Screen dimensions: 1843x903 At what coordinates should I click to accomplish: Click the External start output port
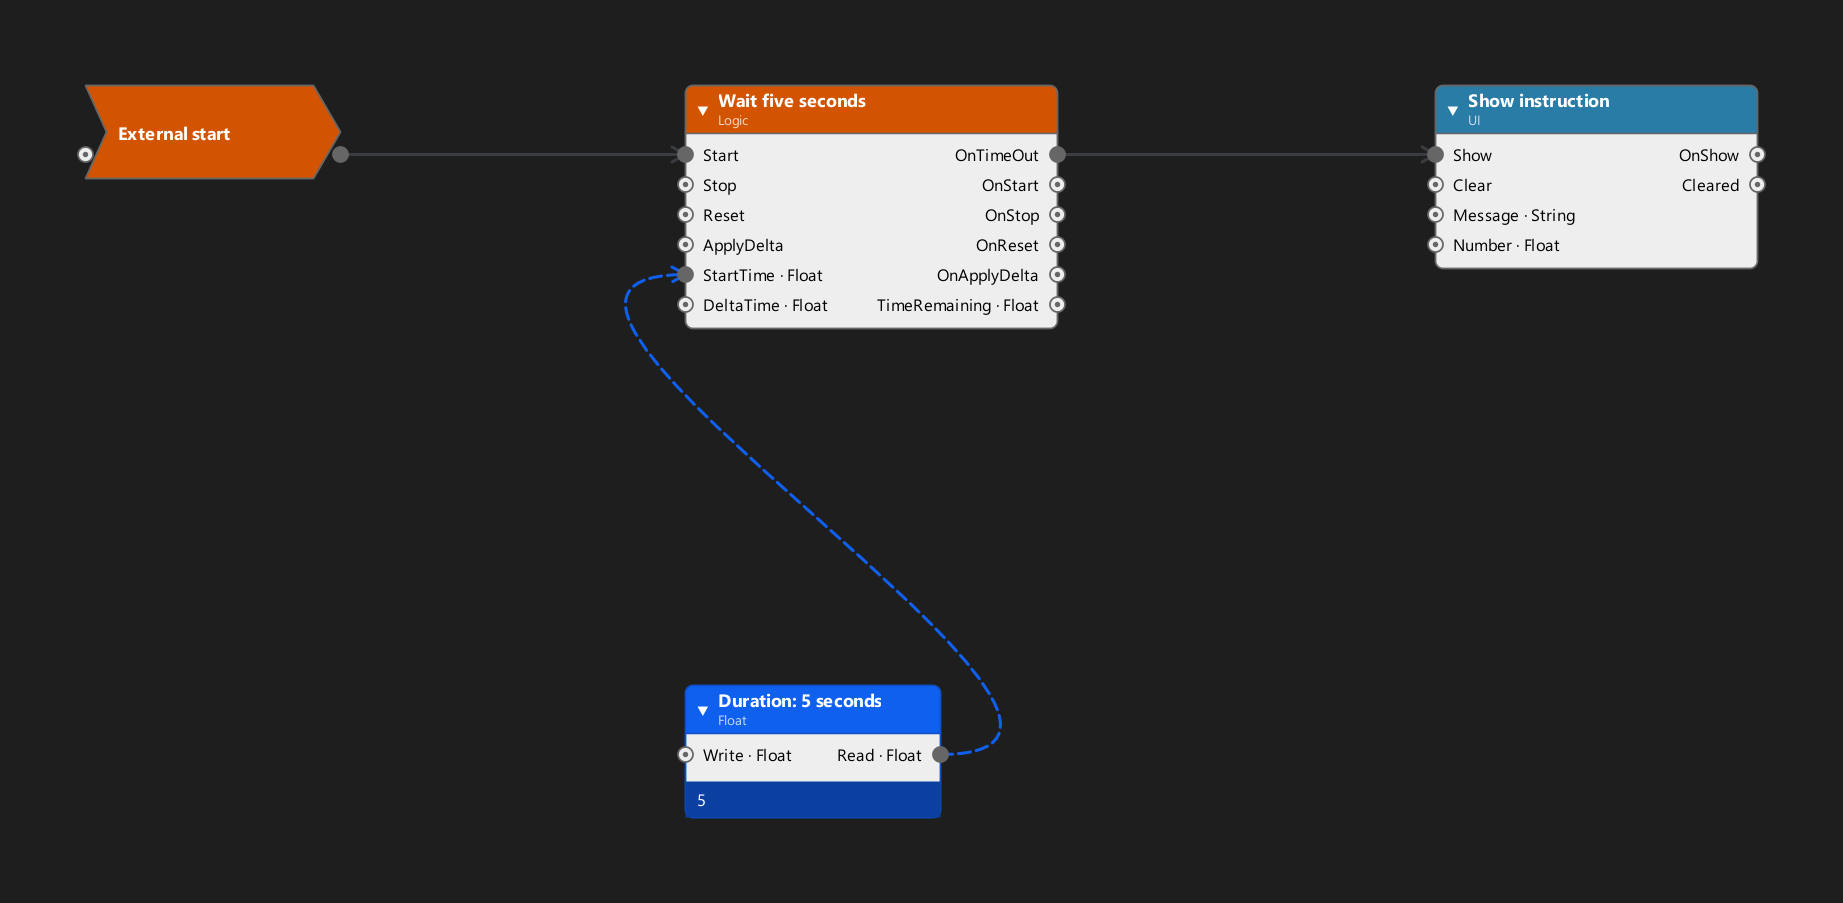[x=340, y=154]
